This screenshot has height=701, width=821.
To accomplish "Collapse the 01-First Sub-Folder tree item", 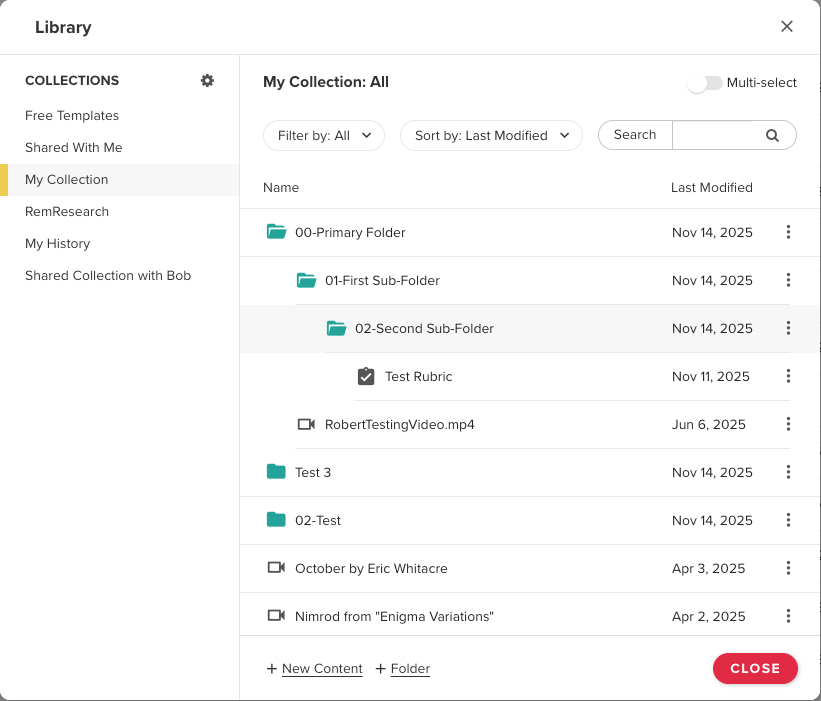I will pyautogui.click(x=306, y=280).
